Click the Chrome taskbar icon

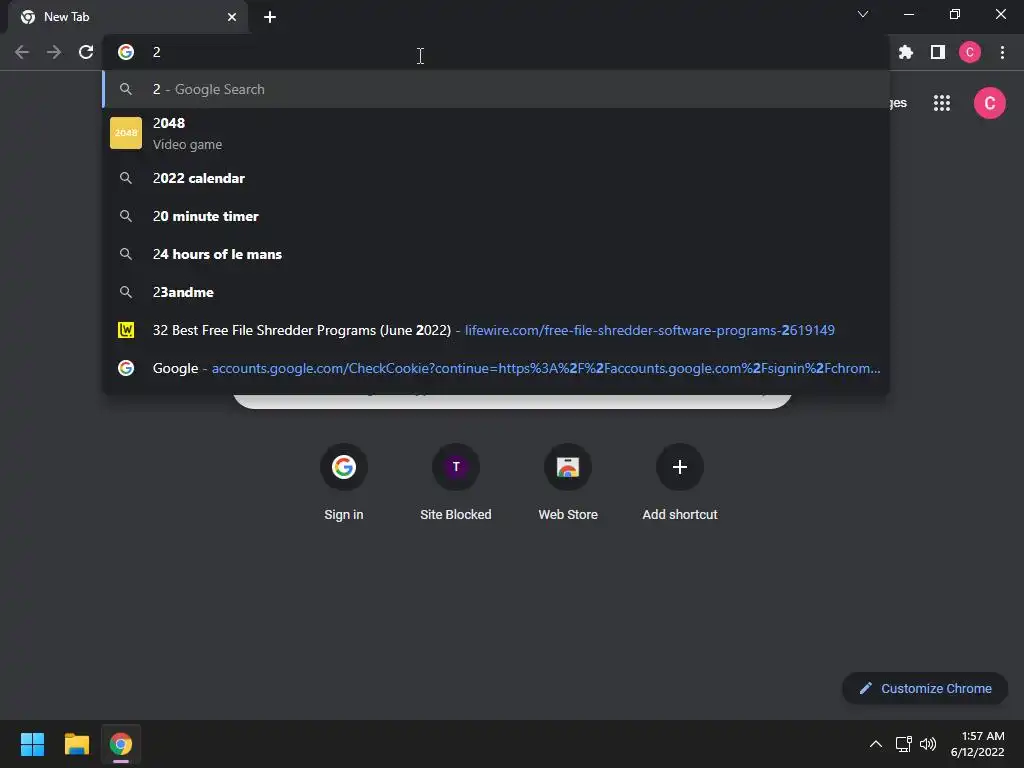click(121, 744)
